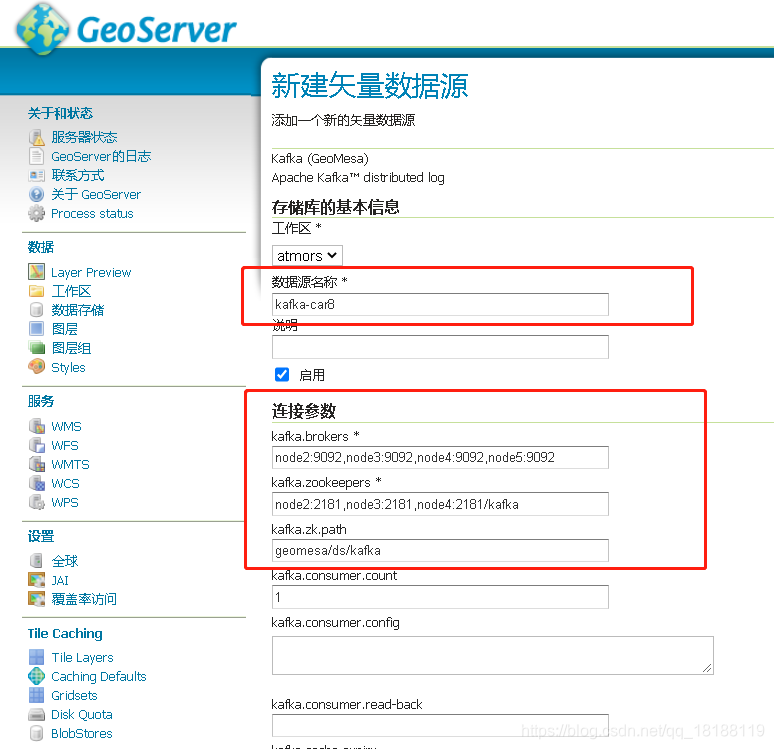Open GeoServer的日志 logs link
774x749 pixels.
(x=101, y=157)
